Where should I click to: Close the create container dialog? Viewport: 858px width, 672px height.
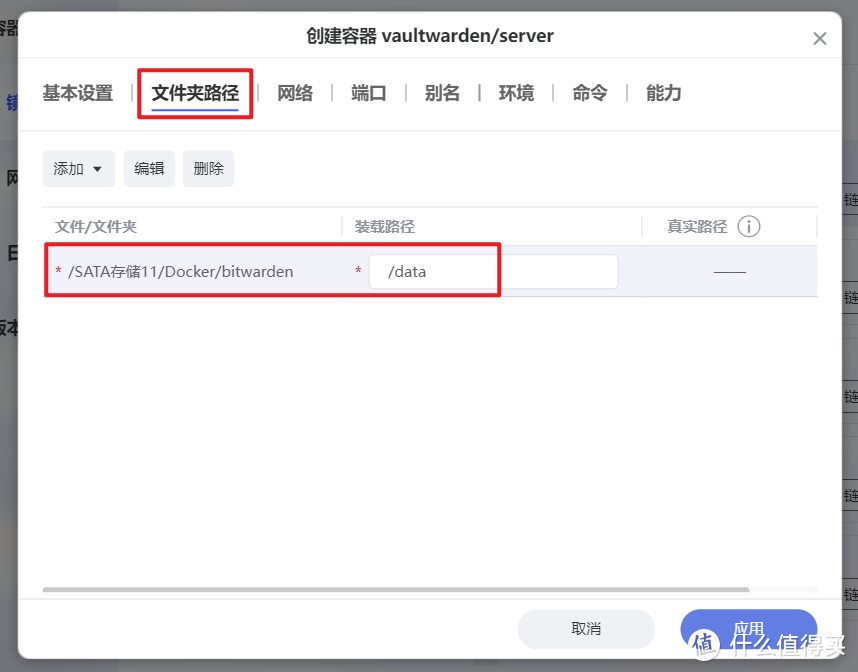[819, 38]
